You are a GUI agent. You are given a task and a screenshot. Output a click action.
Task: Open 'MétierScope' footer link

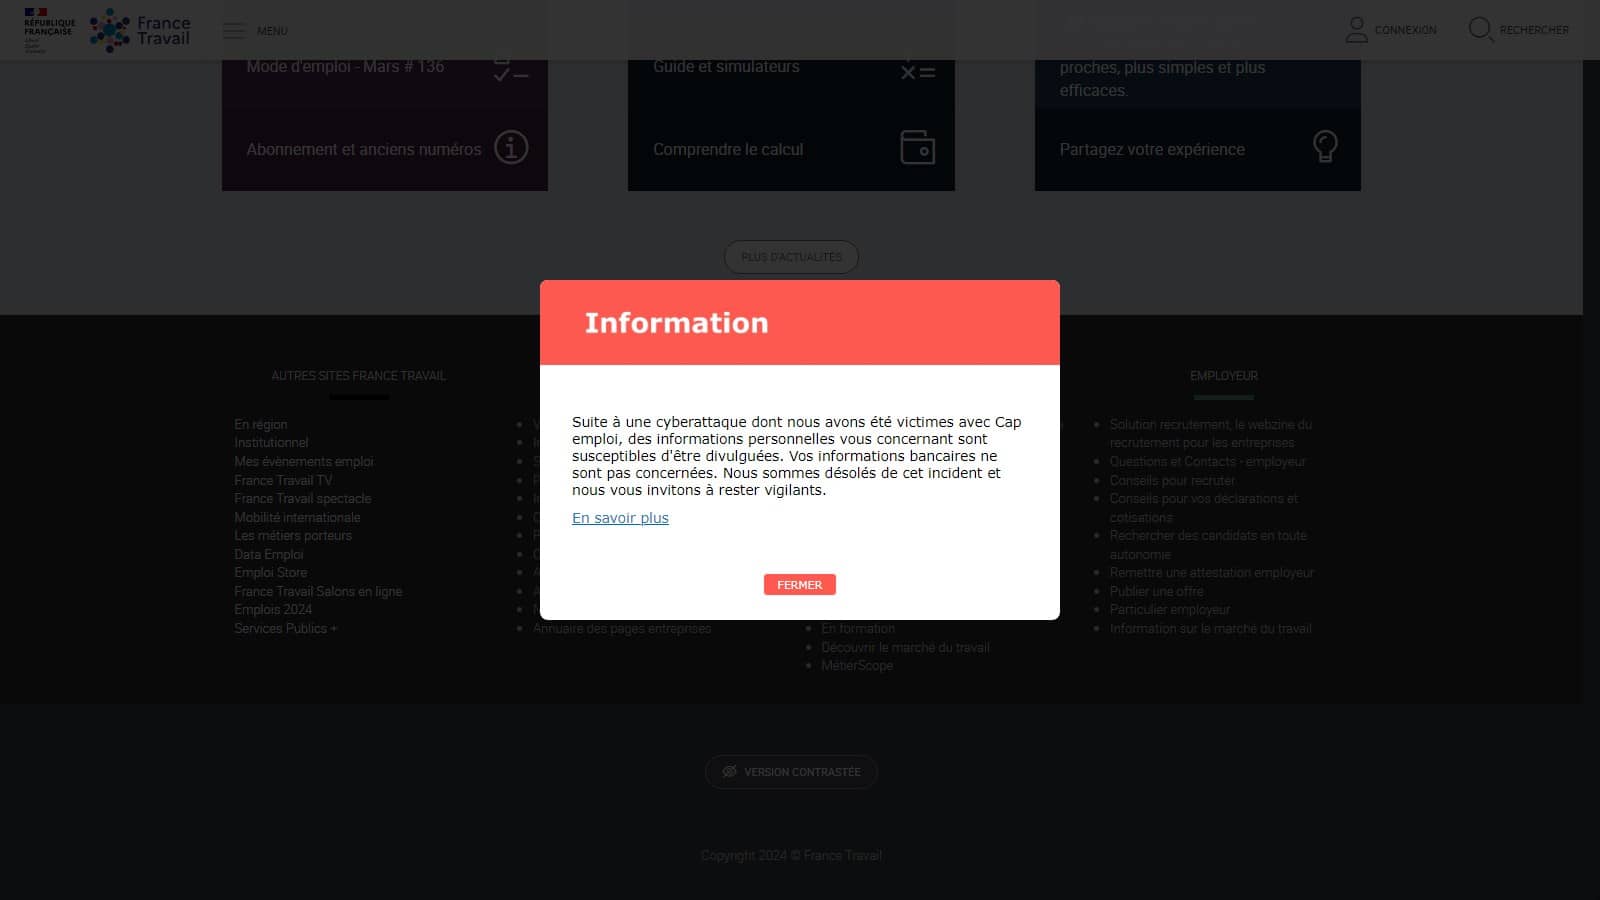click(x=857, y=665)
